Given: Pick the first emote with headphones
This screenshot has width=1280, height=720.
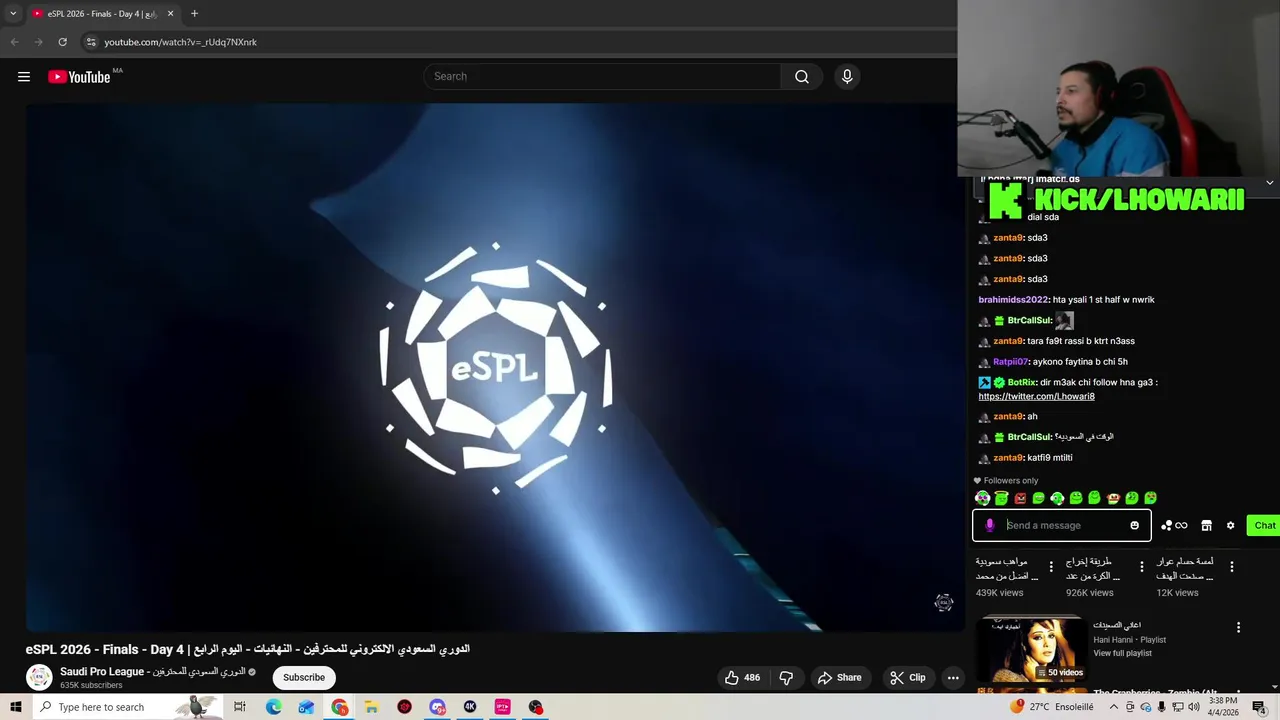Looking at the screenshot, I should tap(983, 498).
